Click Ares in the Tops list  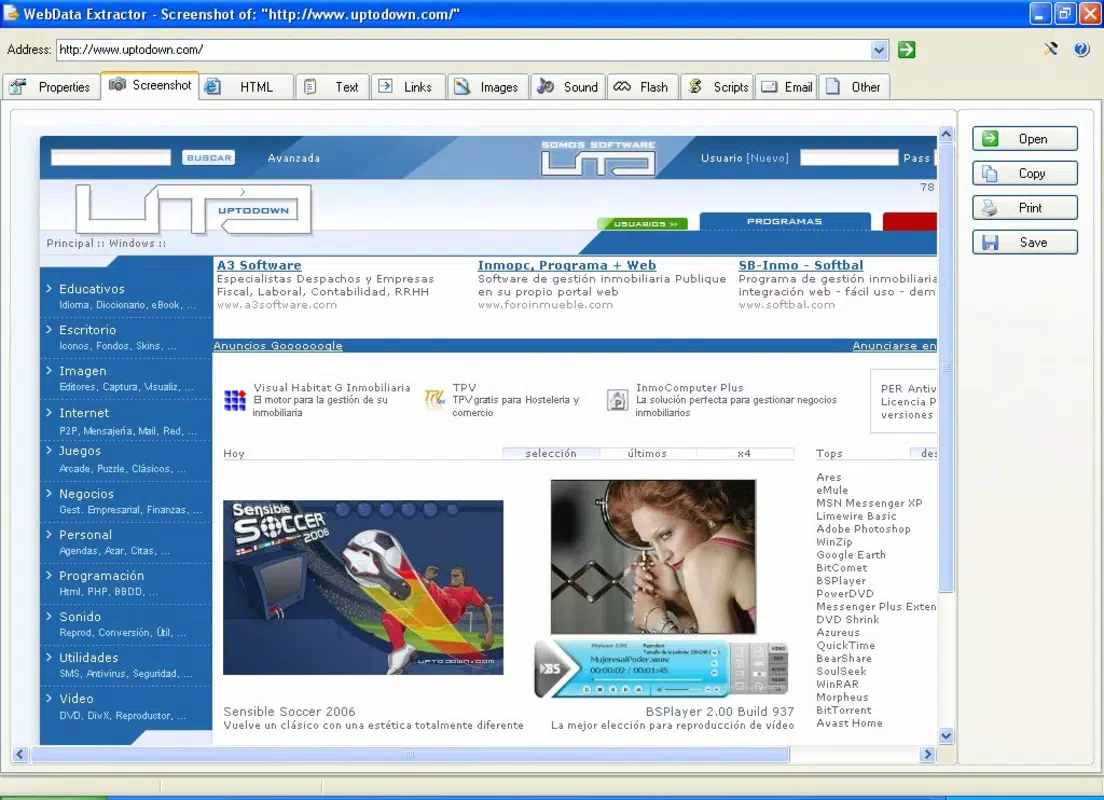[x=829, y=477]
